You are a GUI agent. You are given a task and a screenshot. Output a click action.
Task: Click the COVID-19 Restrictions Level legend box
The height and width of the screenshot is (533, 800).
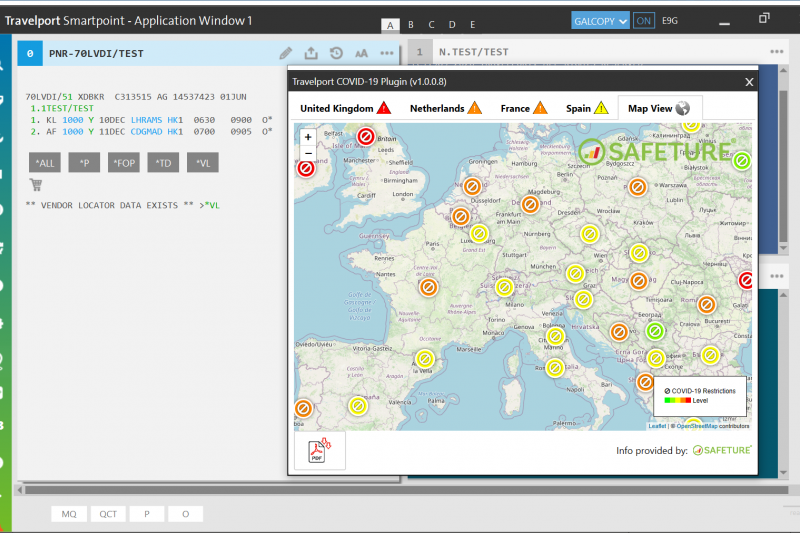coord(700,396)
